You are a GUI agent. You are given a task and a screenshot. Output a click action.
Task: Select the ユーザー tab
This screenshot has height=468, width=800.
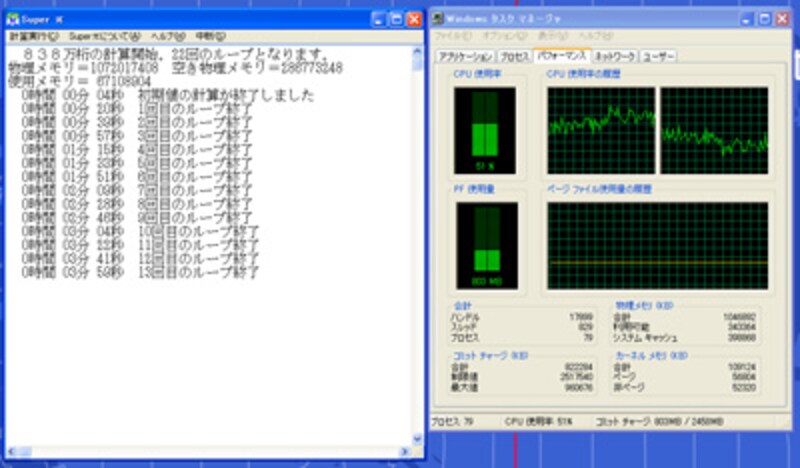(658, 56)
